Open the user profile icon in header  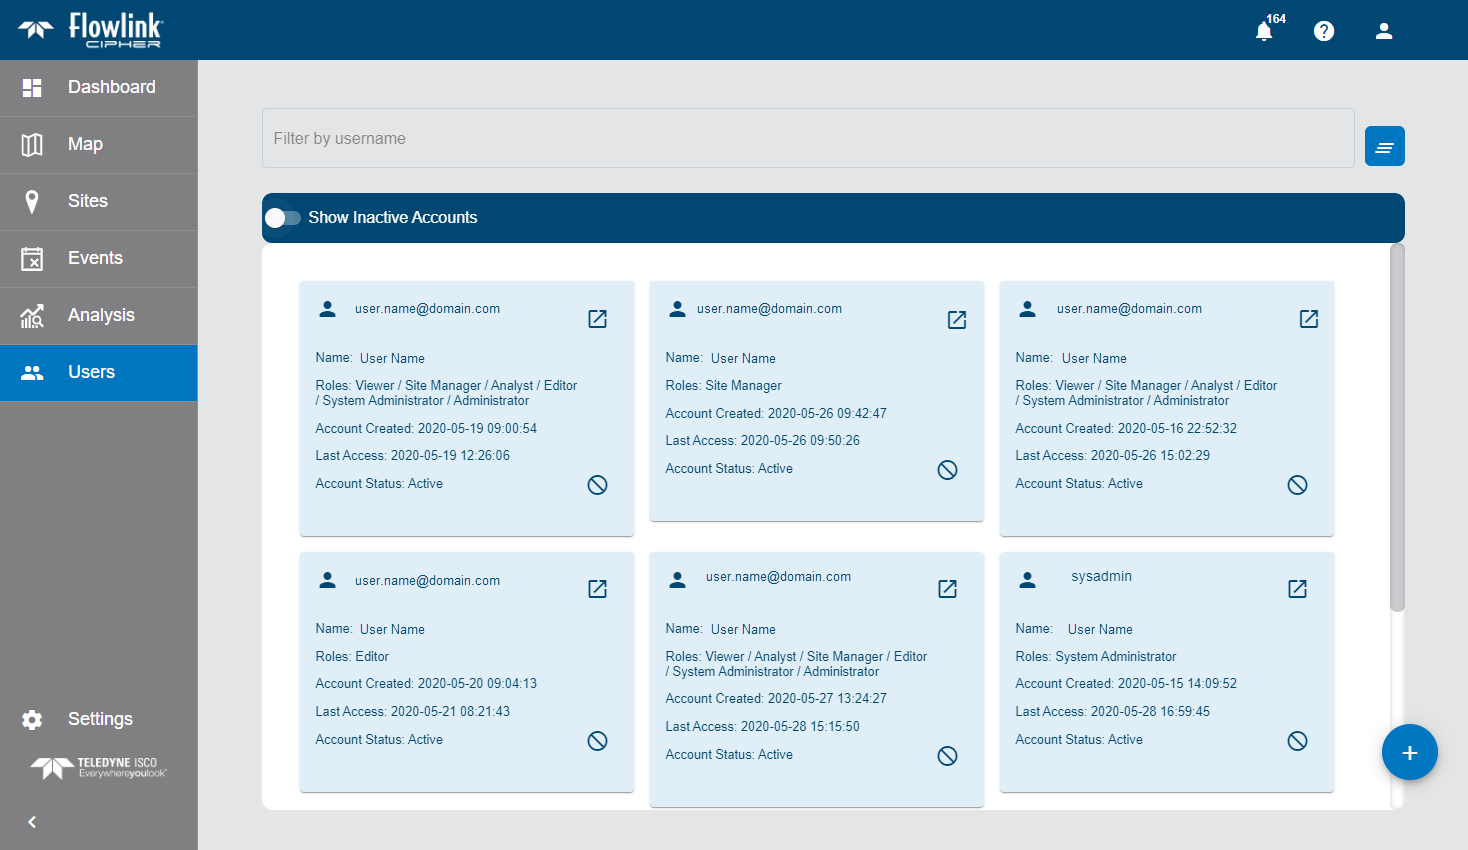[1384, 31]
